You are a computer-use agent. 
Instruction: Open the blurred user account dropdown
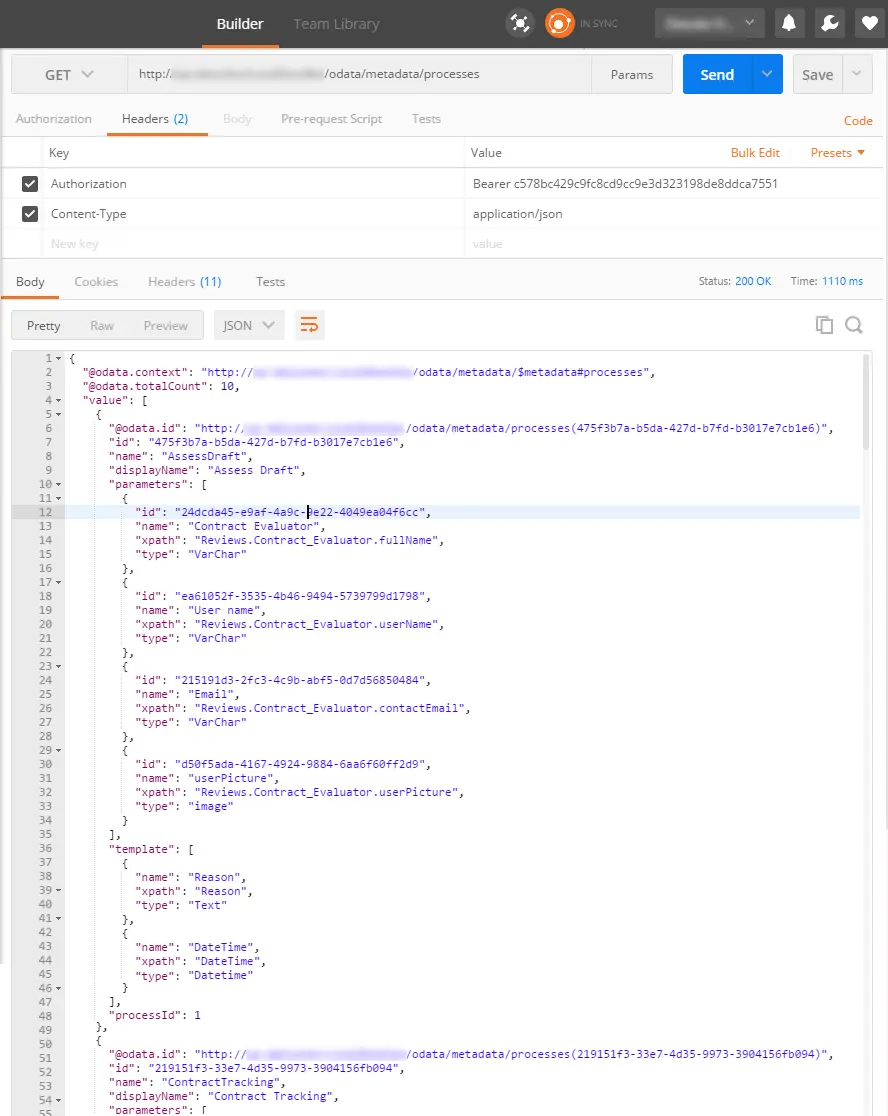[709, 23]
